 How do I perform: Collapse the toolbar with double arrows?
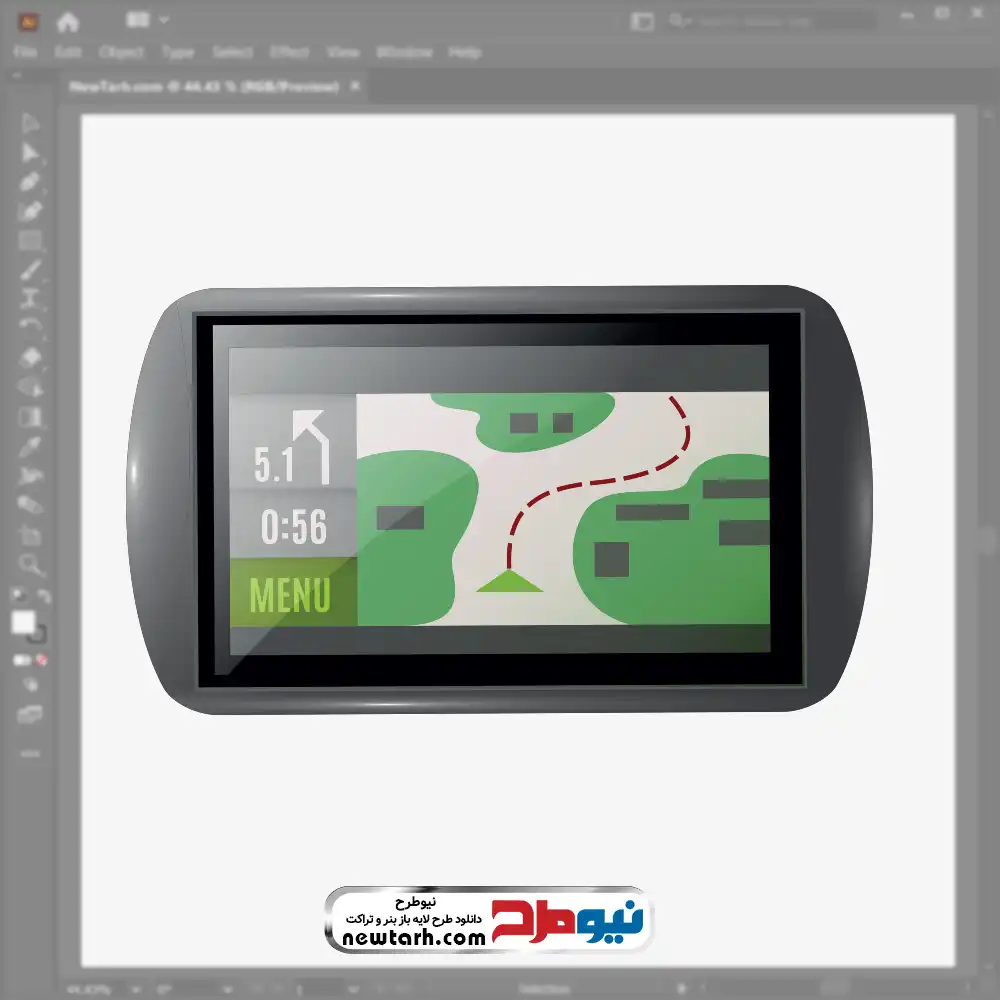coord(16,75)
